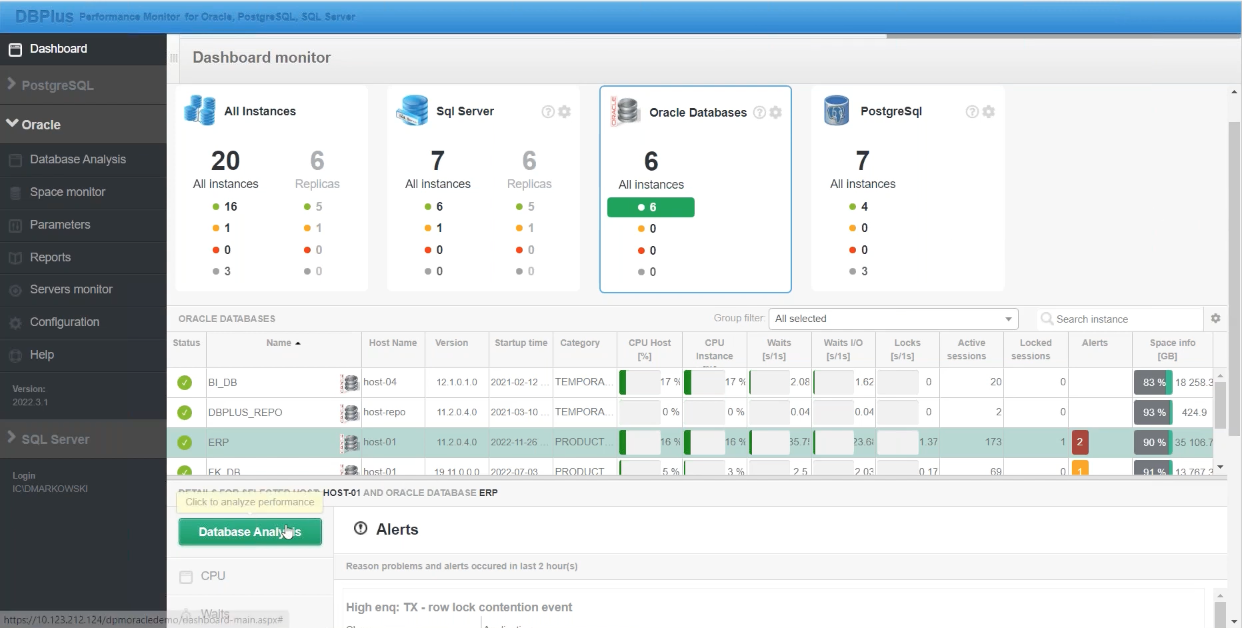Viewport: 1242px width, 628px height.
Task: Click the Configuration gear icon in sidebar
Action: (x=15, y=323)
